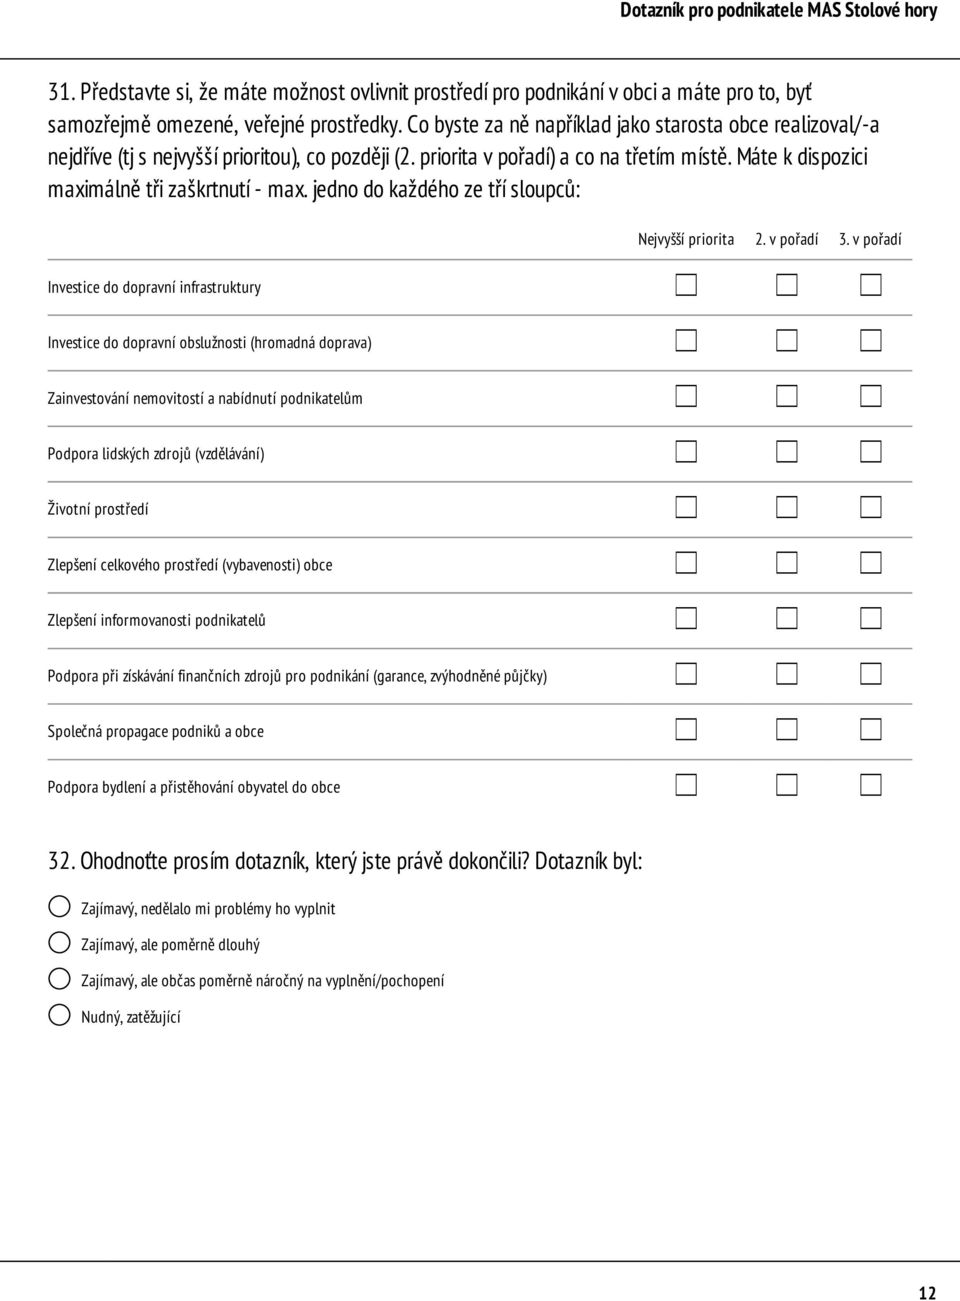Image resolution: width=960 pixels, height=1301 pixels.
Task: Tick Nejvyšší priorita for Podpora lidských zdrojů
Action: point(685,452)
